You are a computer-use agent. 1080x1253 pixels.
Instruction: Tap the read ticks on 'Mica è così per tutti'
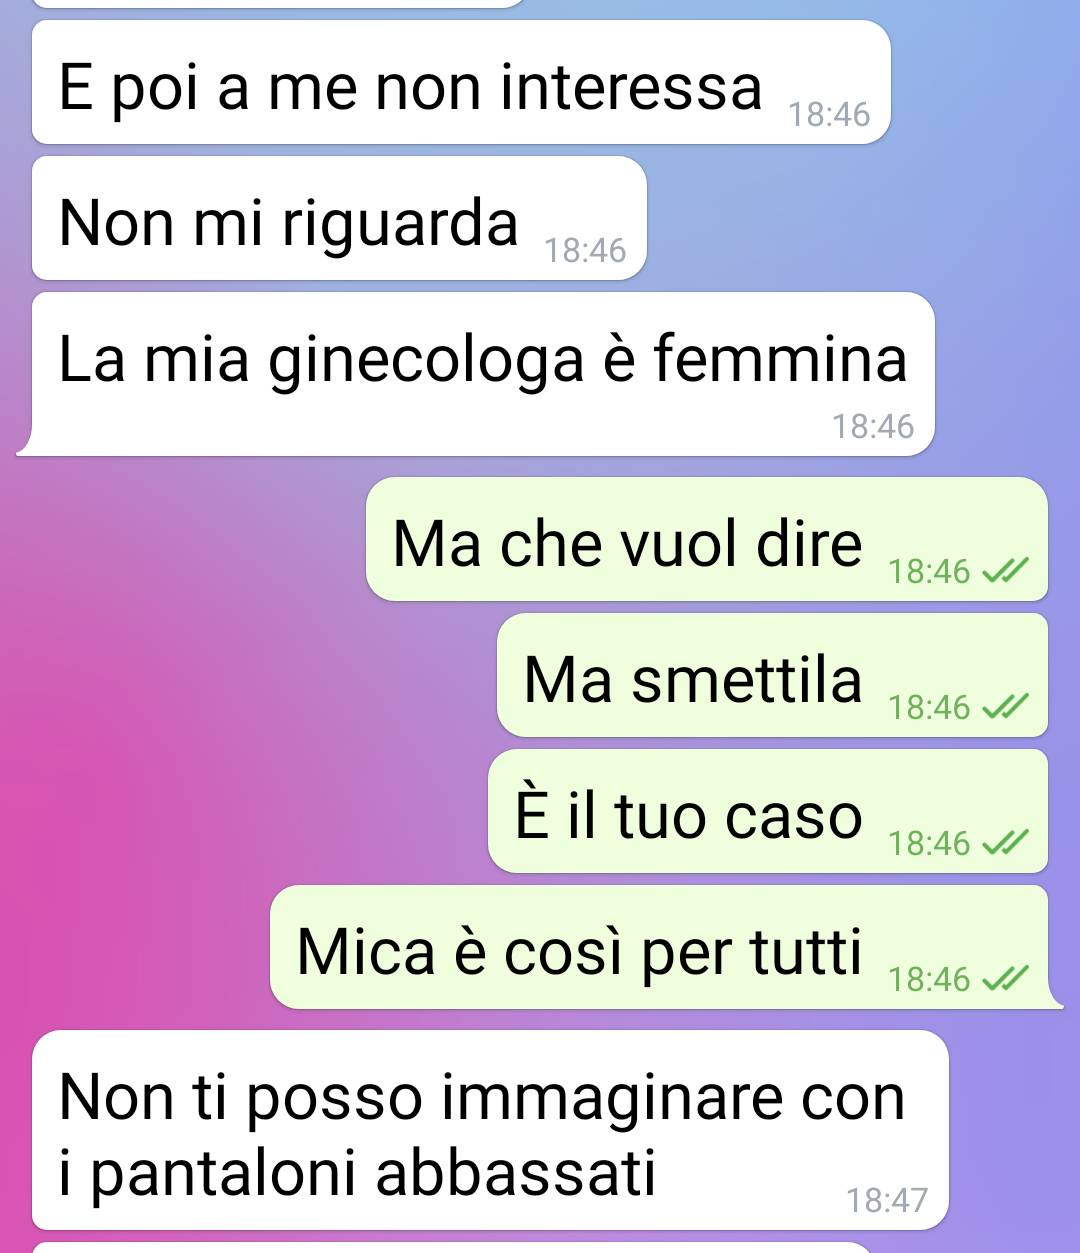pos(1004,979)
